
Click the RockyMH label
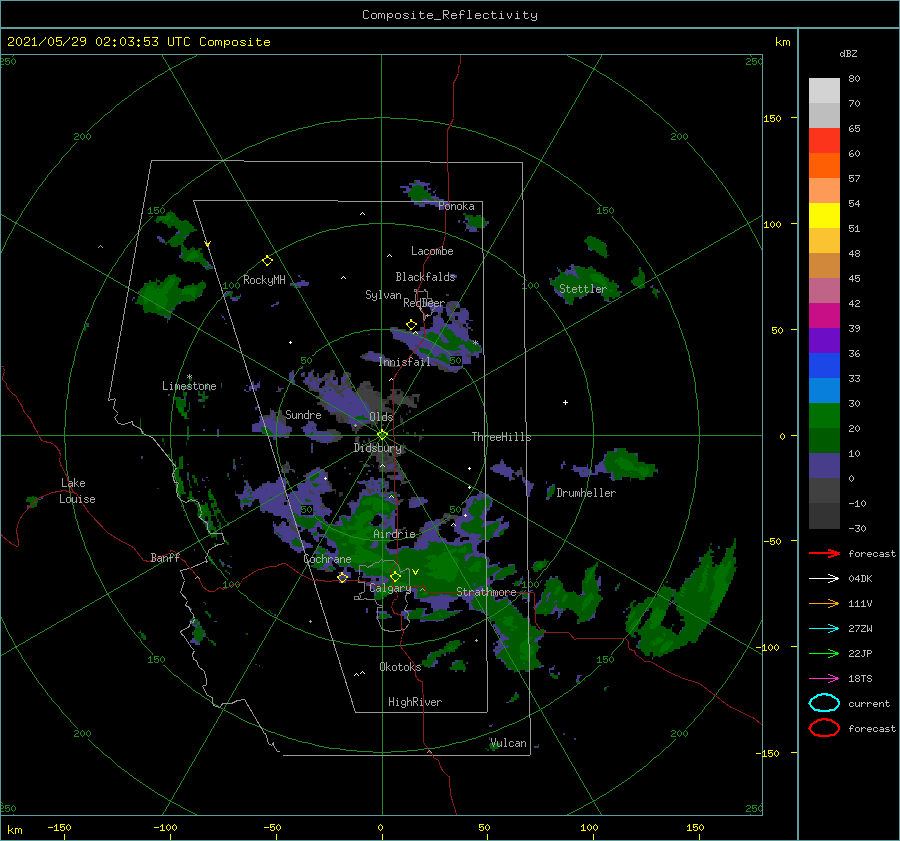pos(264,280)
